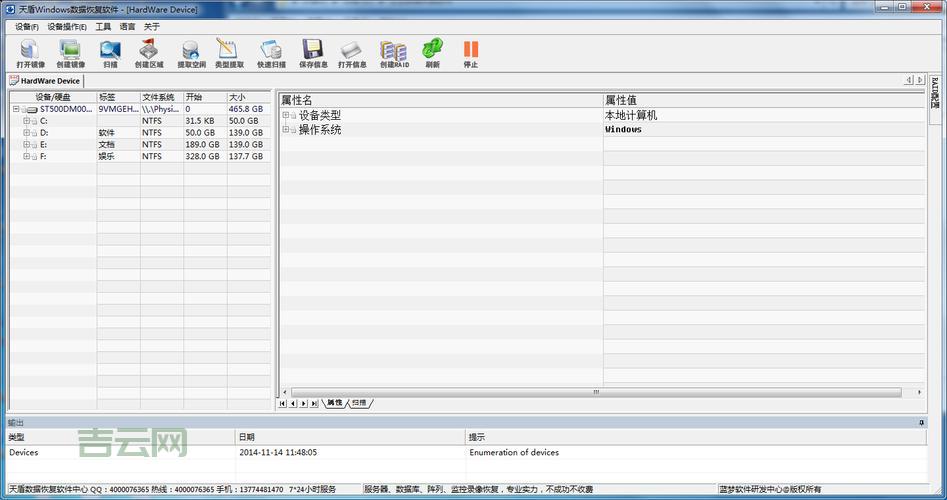
Task: Open the 设备操作(E) menu
Action: point(67,27)
